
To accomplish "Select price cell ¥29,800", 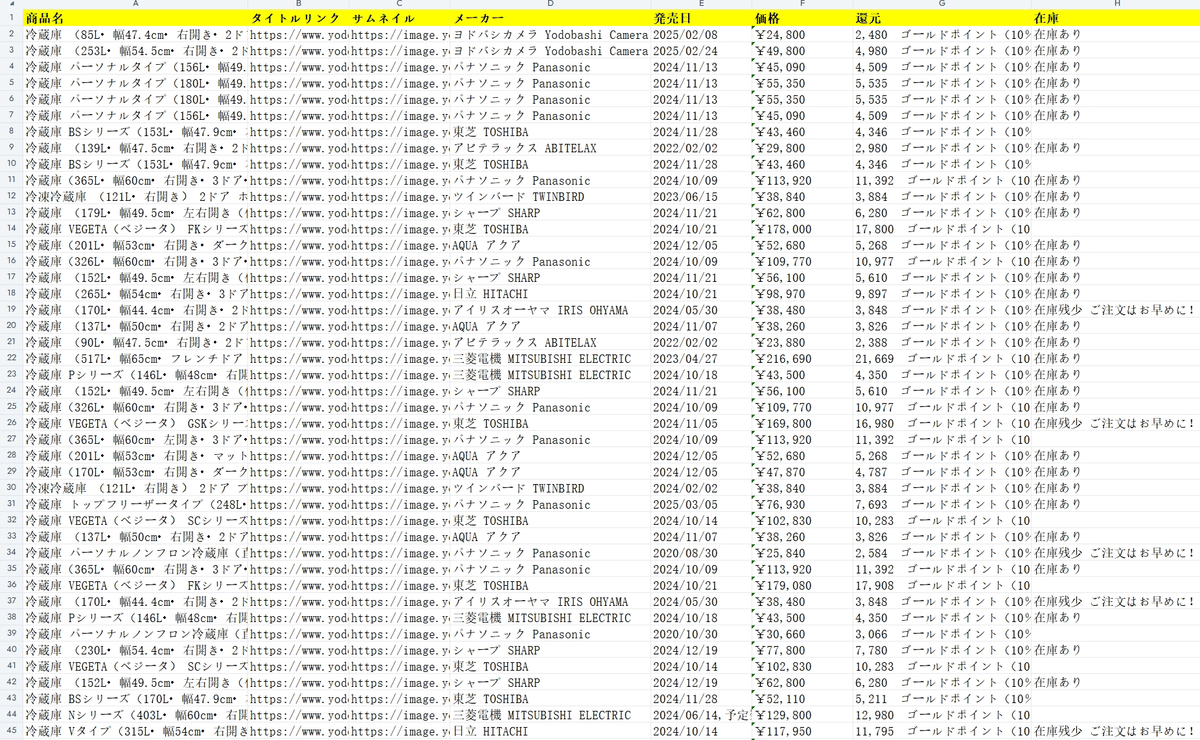I will point(802,148).
